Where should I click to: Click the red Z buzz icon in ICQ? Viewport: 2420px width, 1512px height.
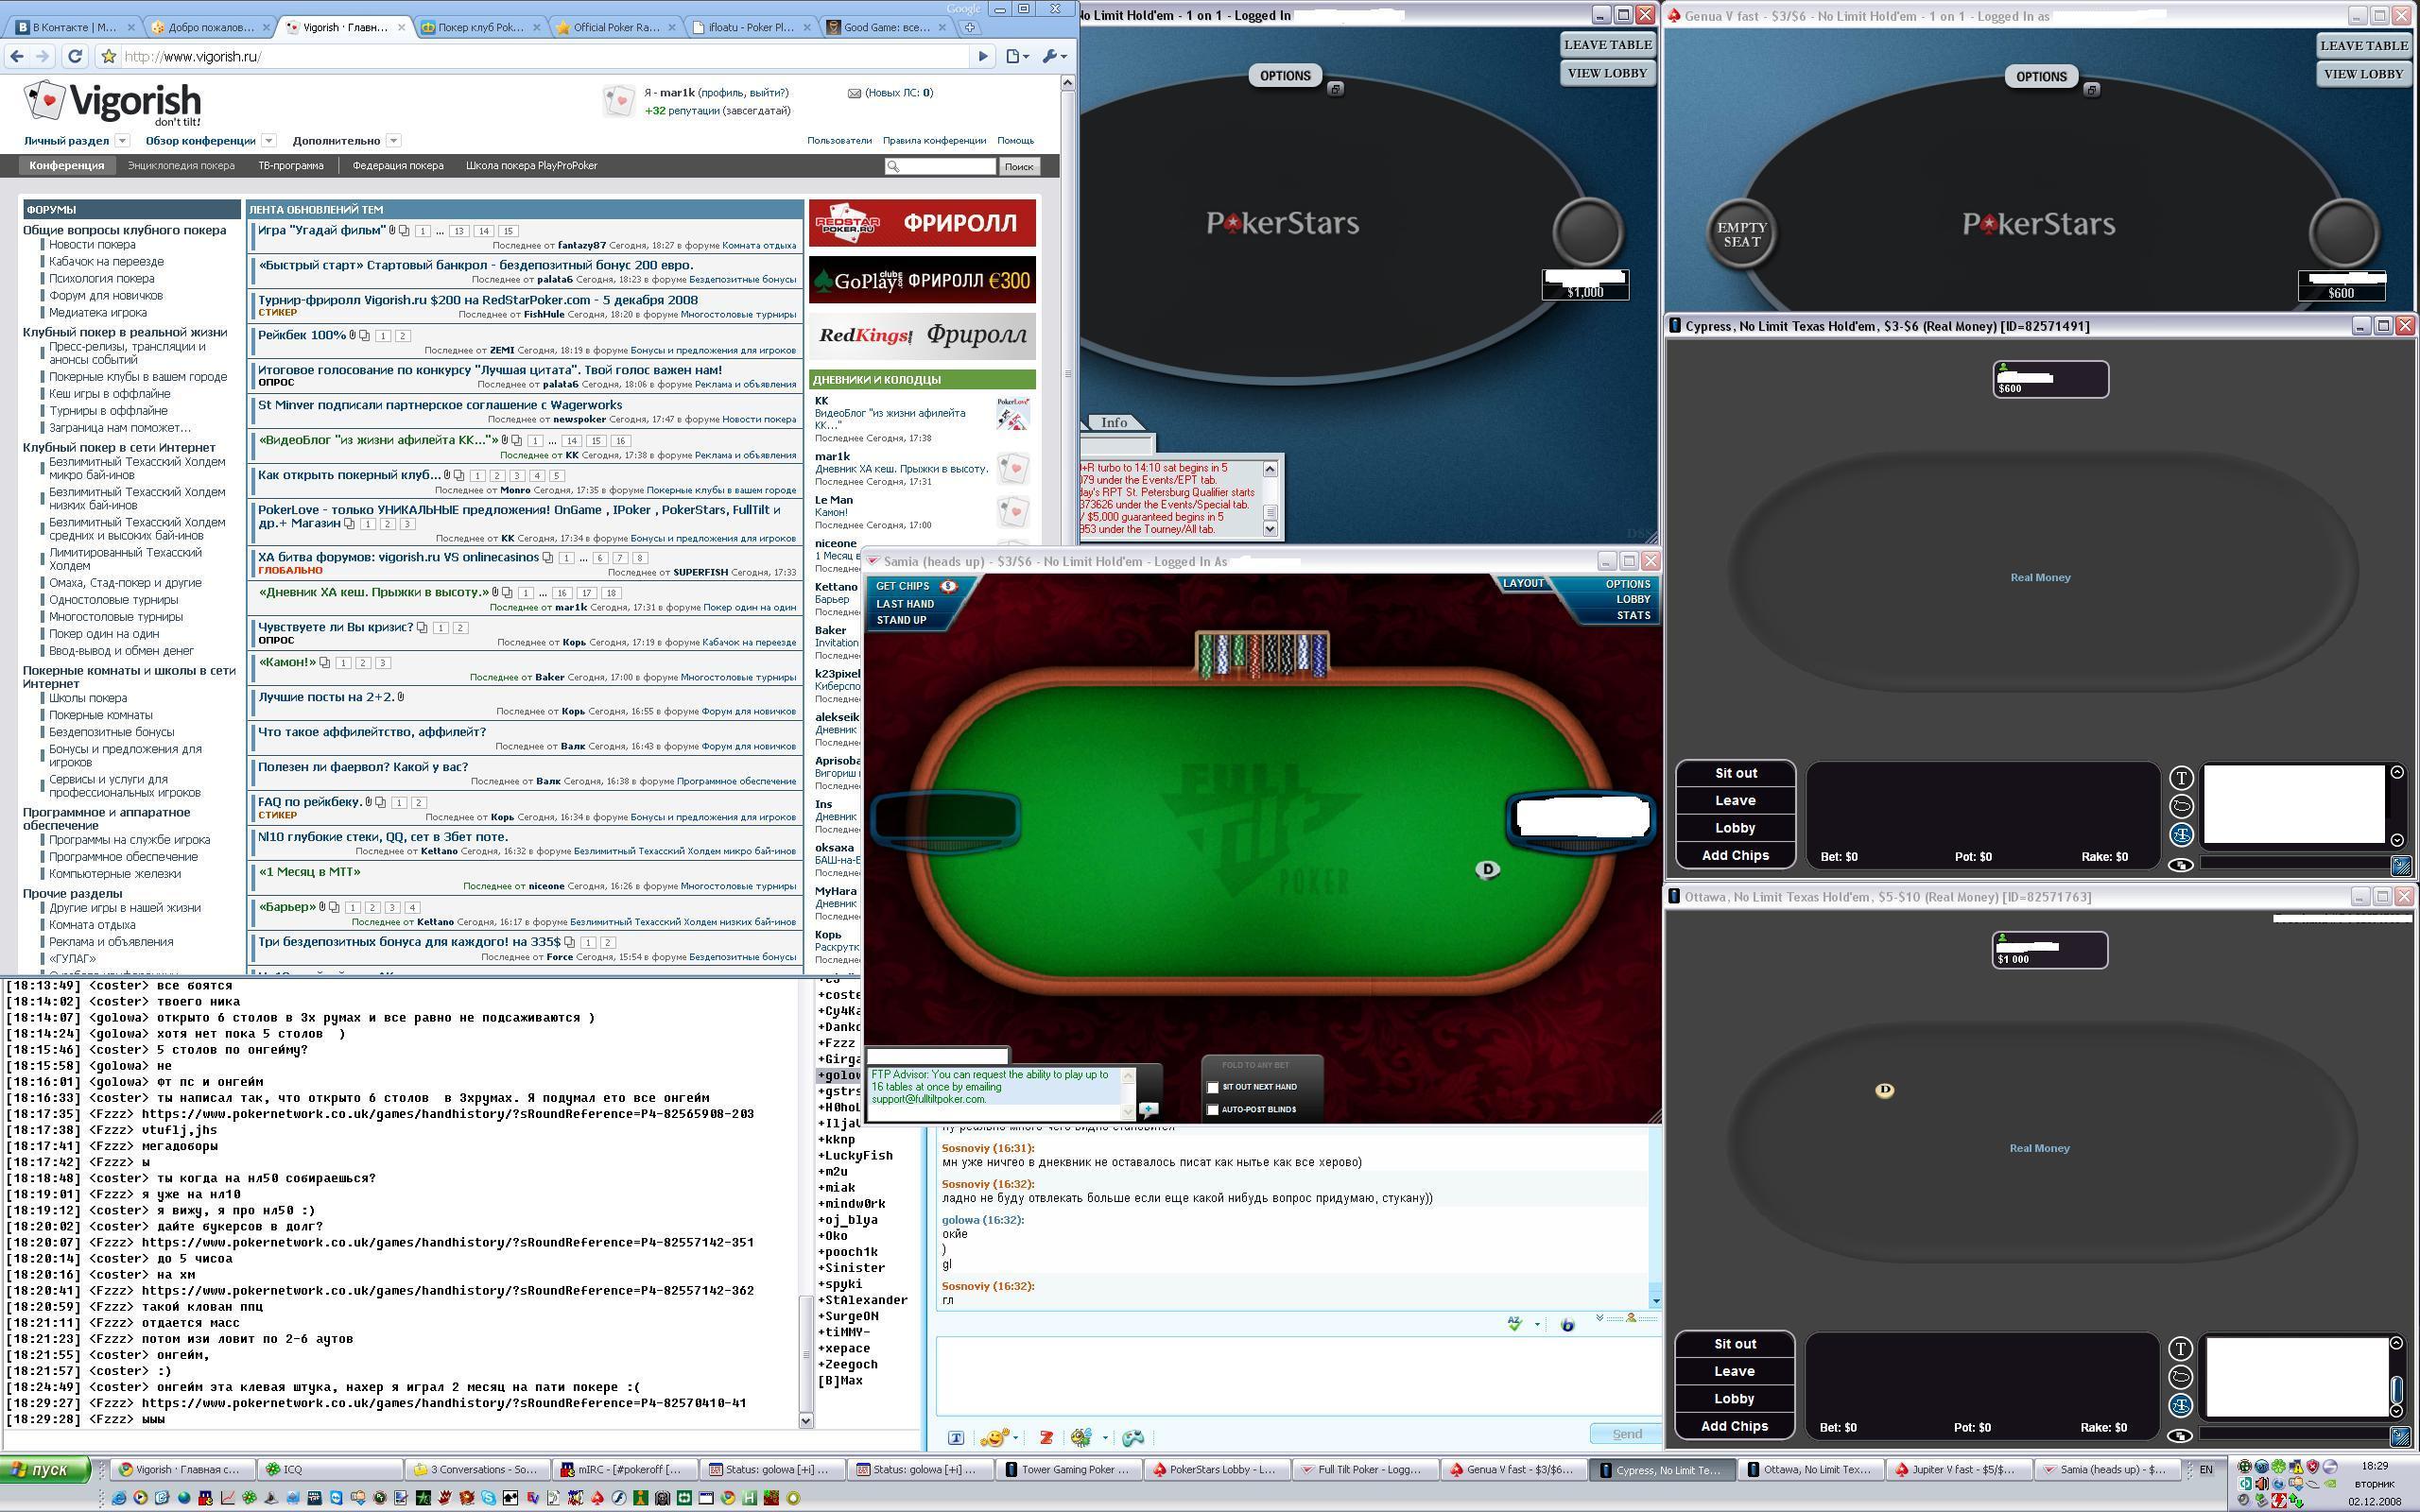click(1046, 1437)
